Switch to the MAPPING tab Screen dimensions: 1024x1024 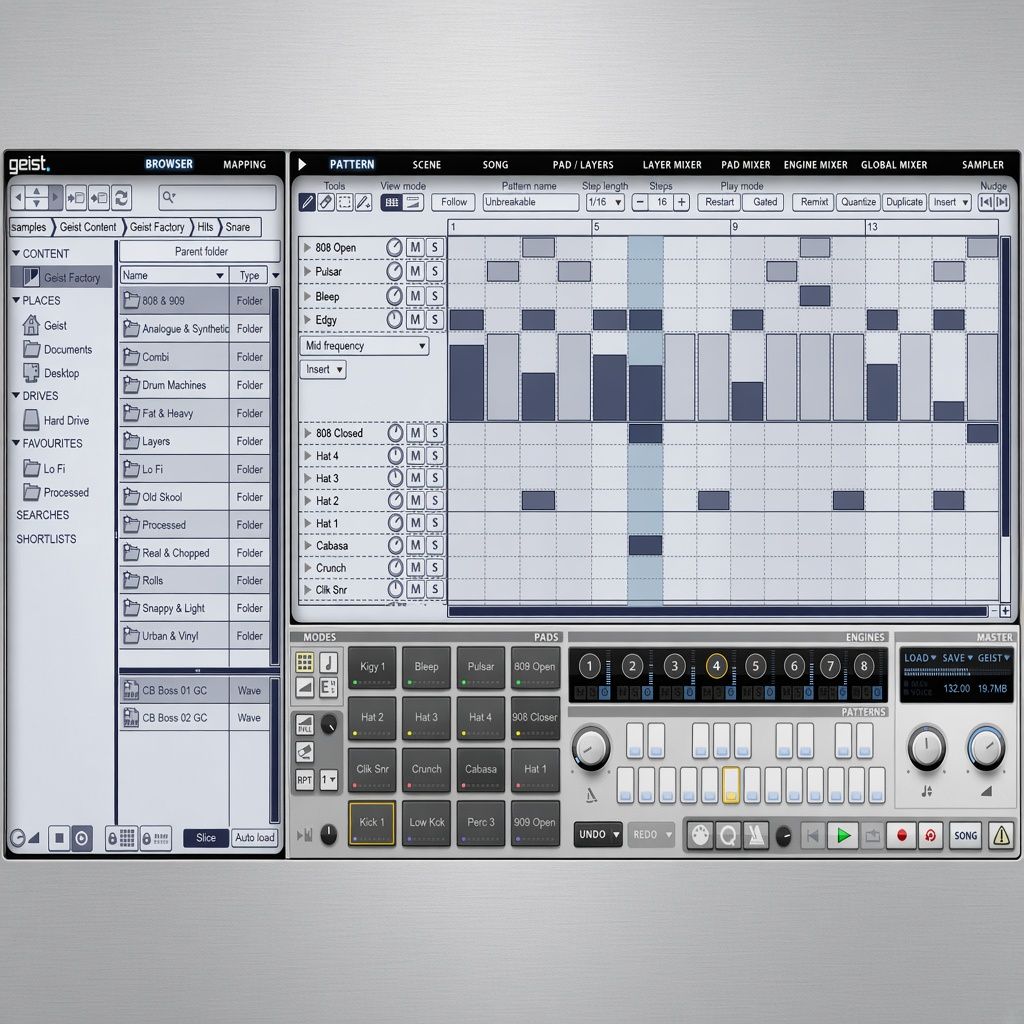[244, 165]
